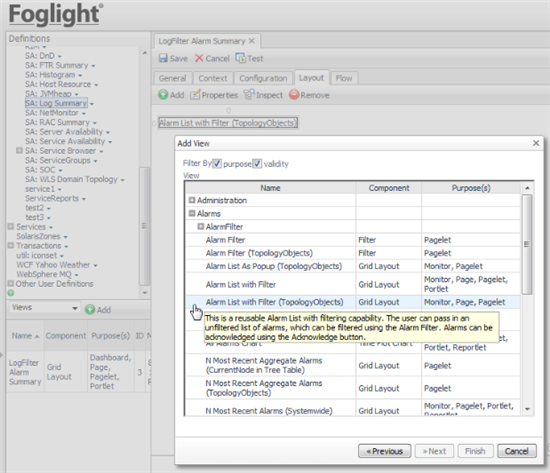The height and width of the screenshot is (473, 550).
Task: Open the Views dropdown
Action: pos(44,308)
